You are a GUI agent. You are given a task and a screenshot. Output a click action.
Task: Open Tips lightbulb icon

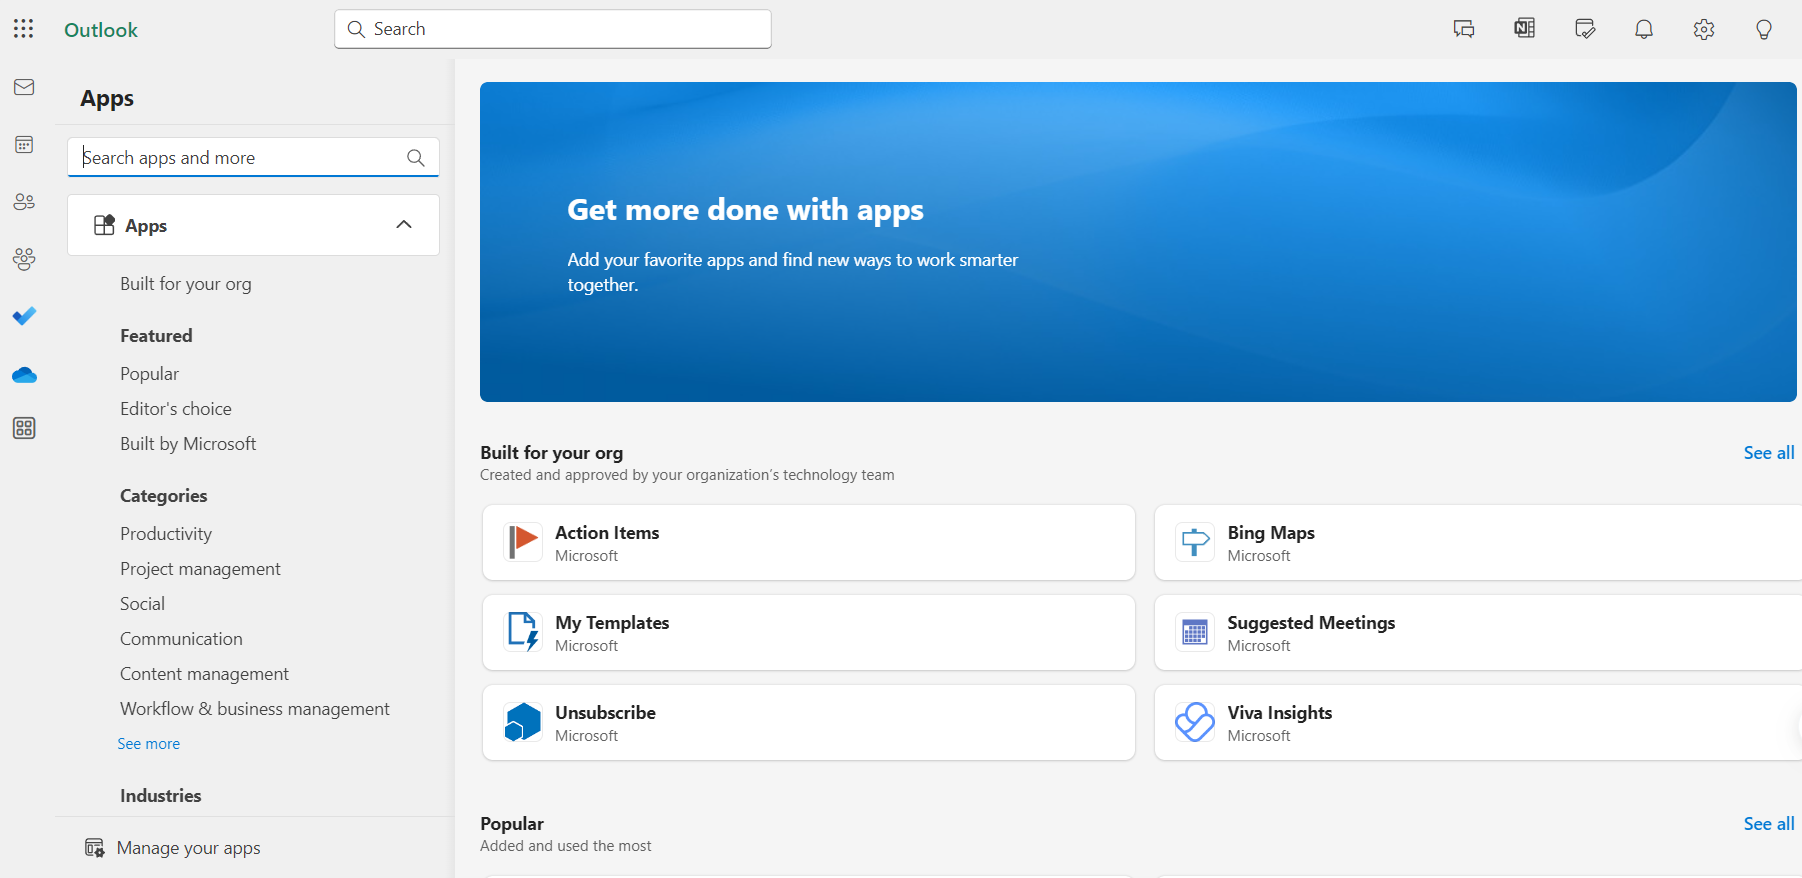pos(1764,29)
